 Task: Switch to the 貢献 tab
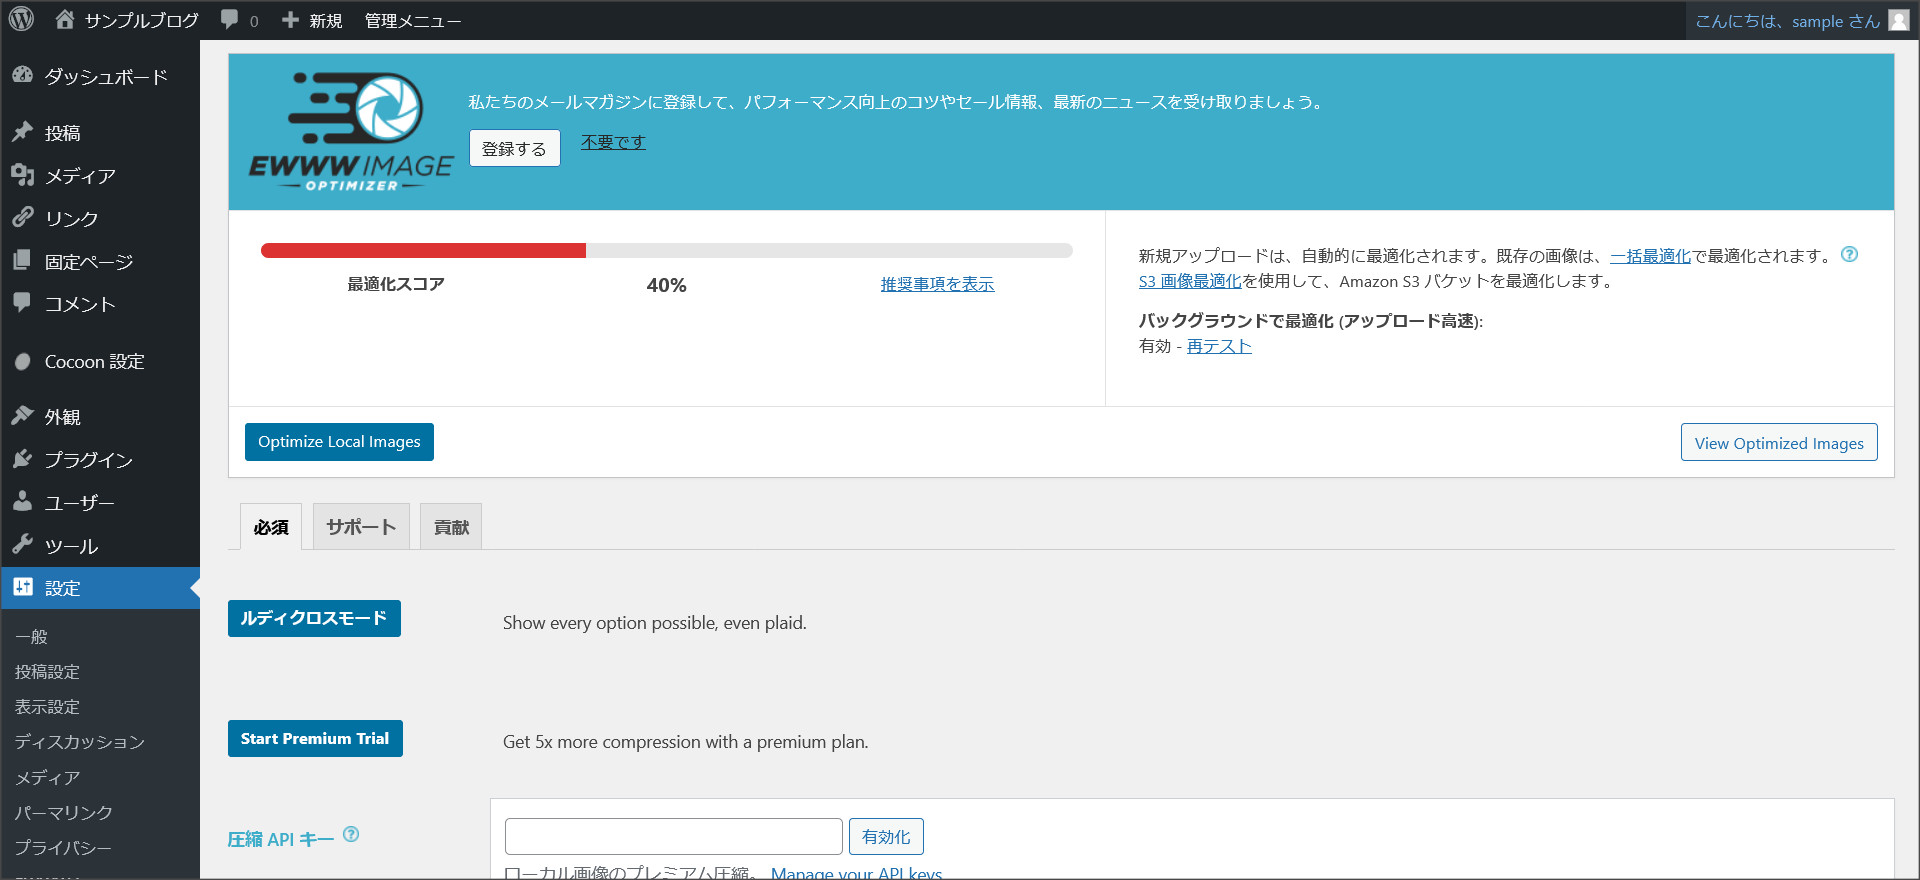pos(451,527)
